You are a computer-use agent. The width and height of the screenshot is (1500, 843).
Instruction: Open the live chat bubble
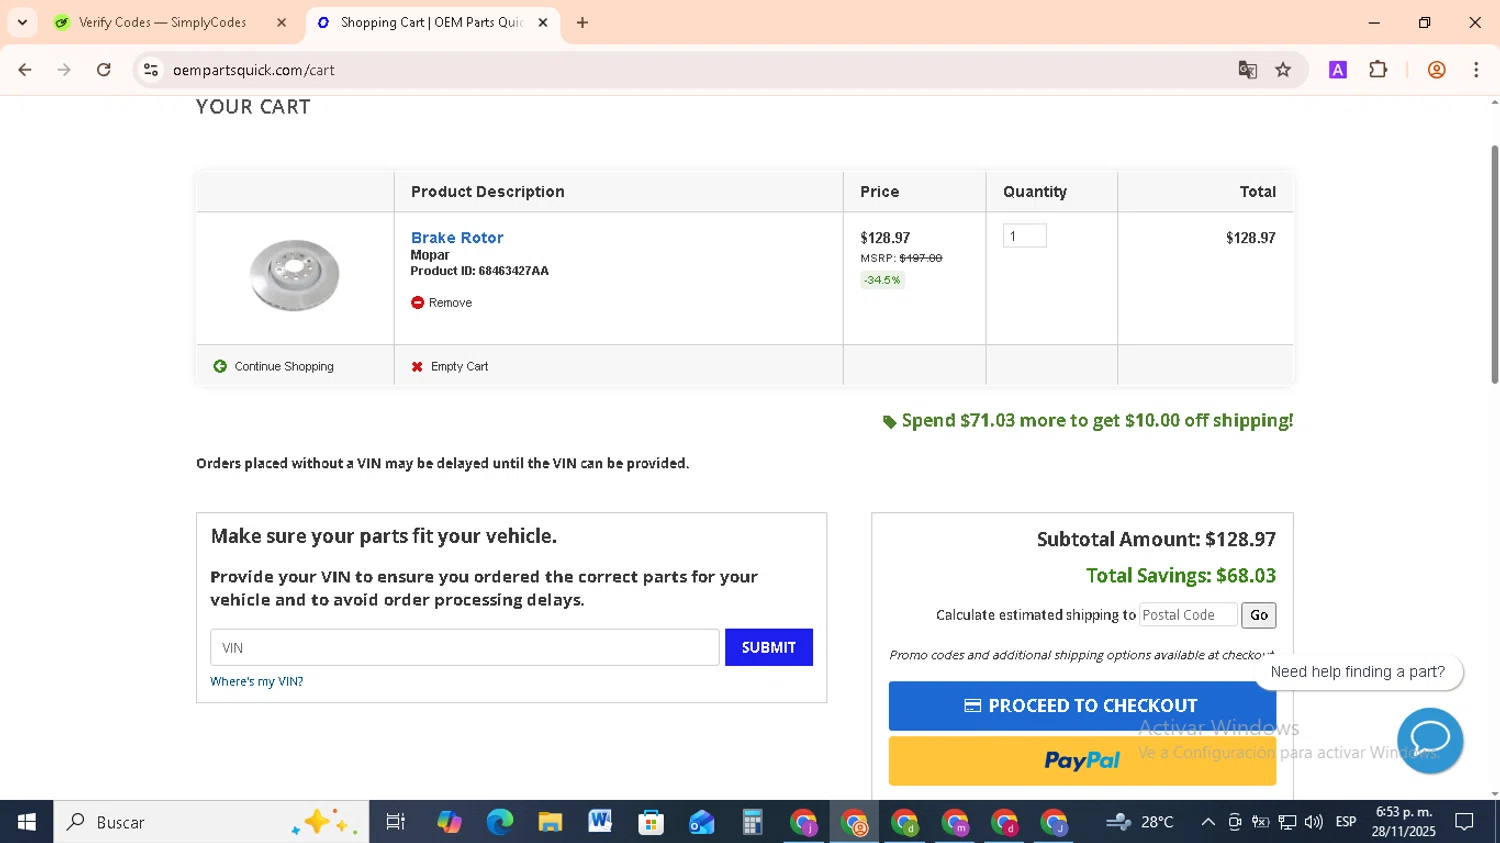(x=1430, y=740)
